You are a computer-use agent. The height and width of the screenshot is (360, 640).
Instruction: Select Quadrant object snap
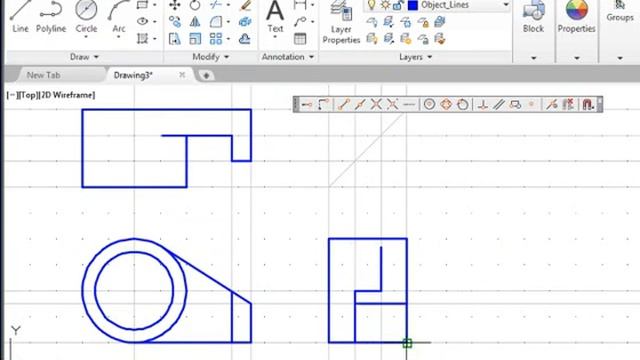point(446,105)
